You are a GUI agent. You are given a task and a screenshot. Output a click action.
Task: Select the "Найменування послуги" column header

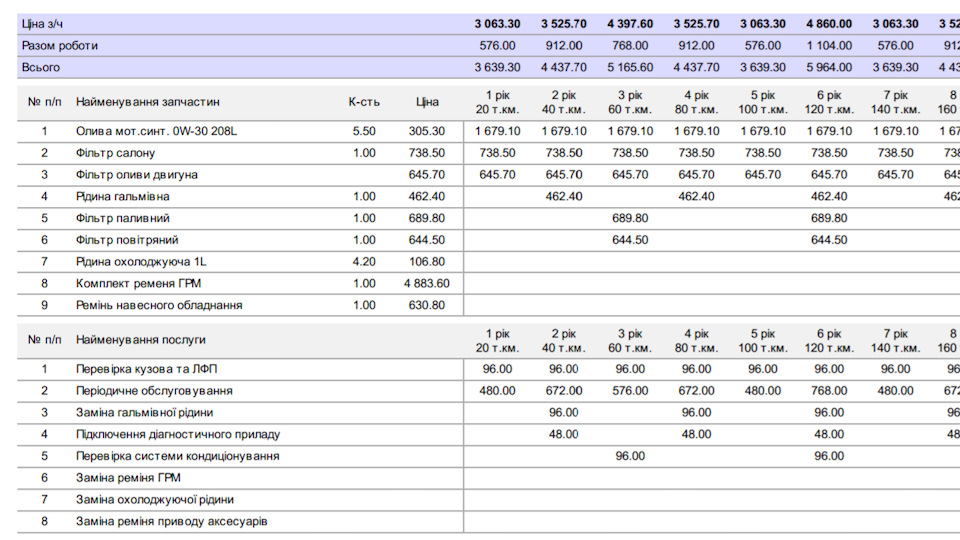[141, 340]
